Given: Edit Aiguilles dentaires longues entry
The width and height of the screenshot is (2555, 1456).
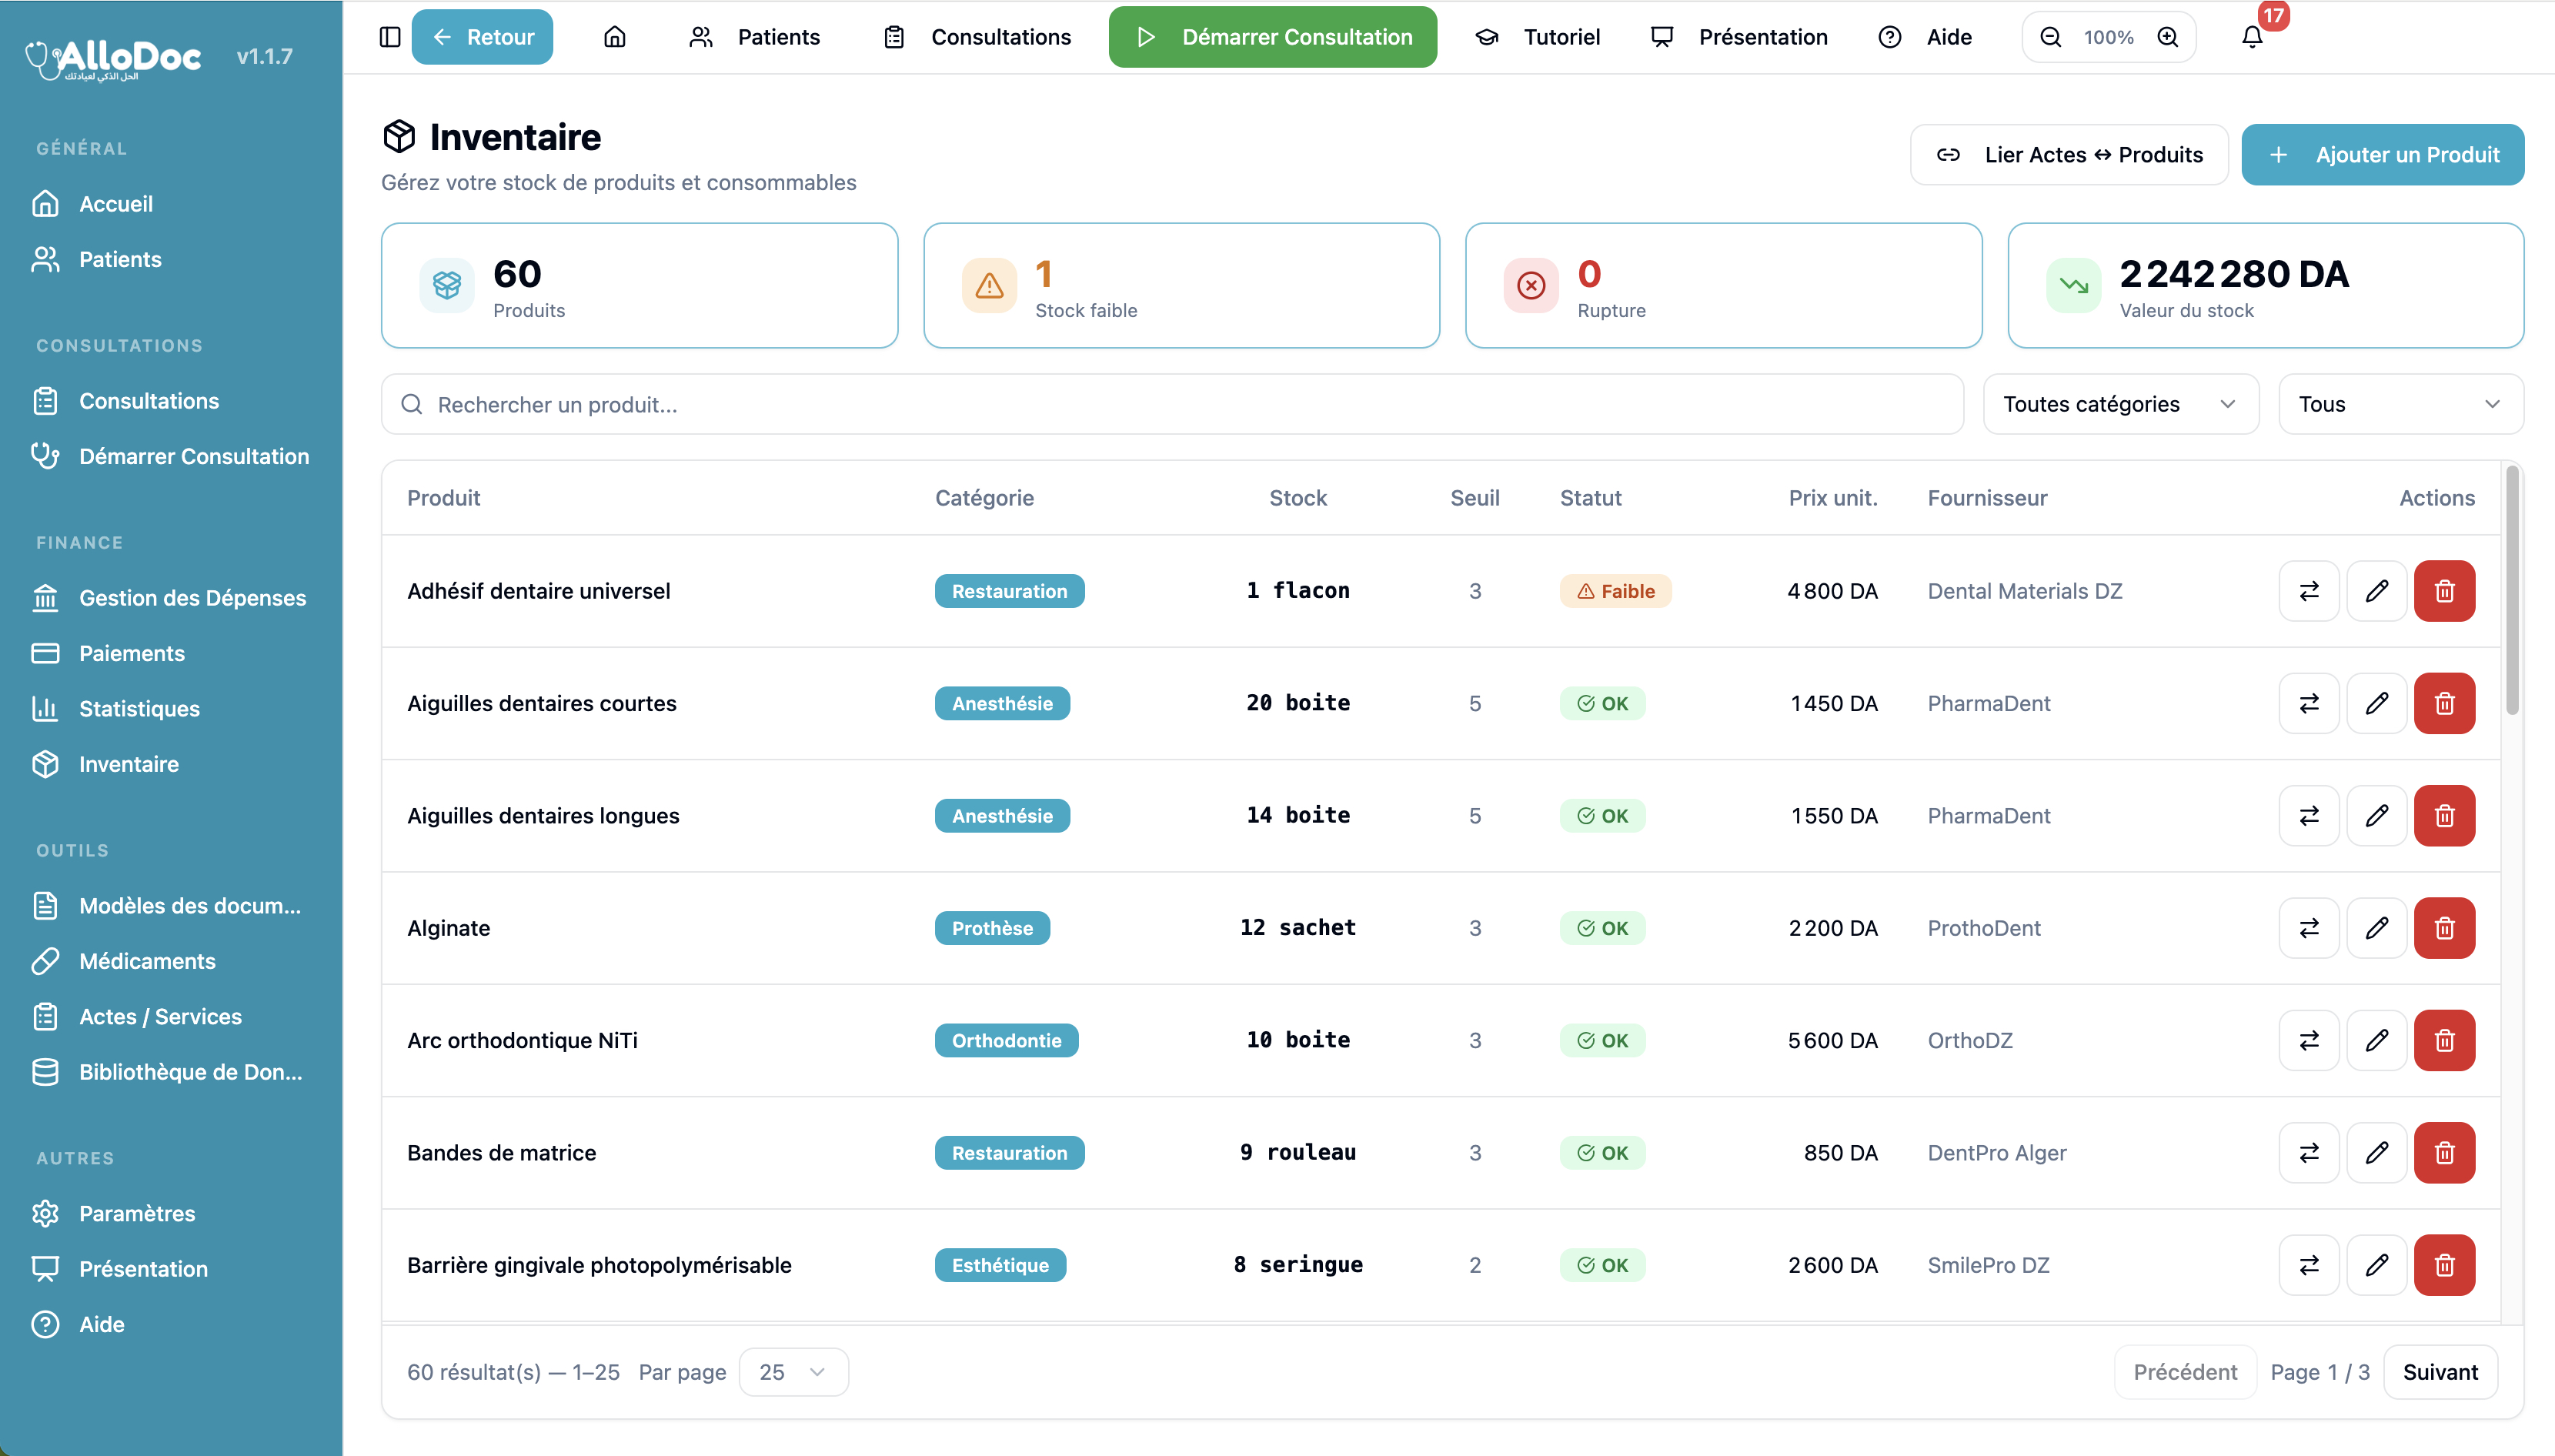Looking at the screenshot, I should point(2376,816).
